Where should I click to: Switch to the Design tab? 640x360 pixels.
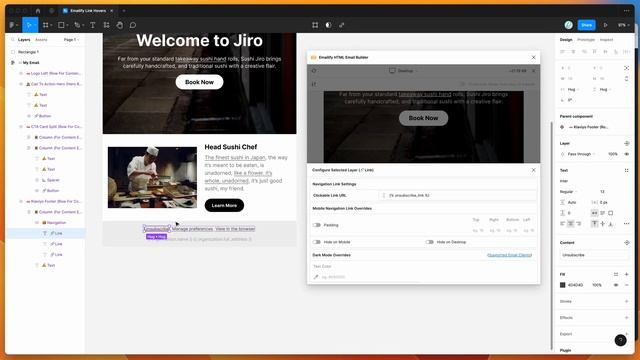pyautogui.click(x=566, y=40)
